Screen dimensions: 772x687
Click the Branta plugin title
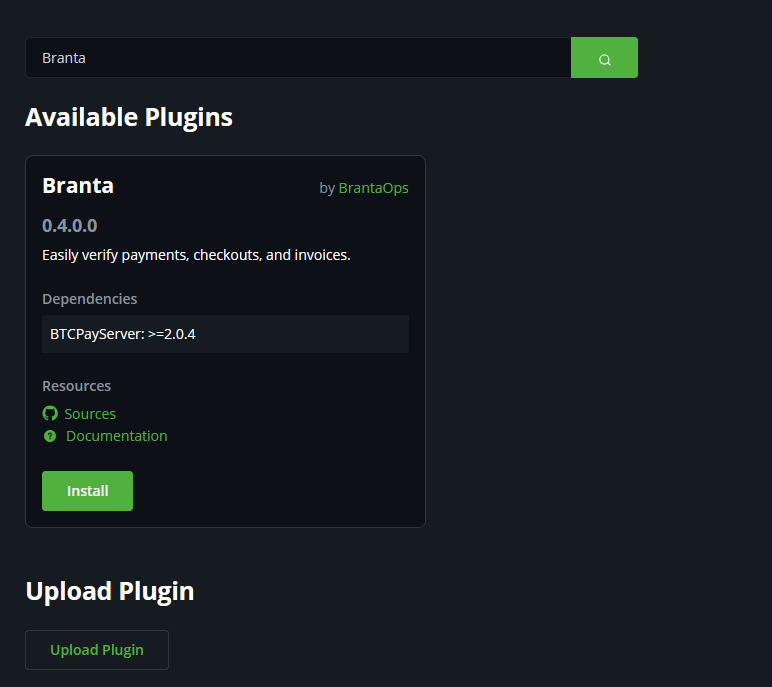click(78, 186)
